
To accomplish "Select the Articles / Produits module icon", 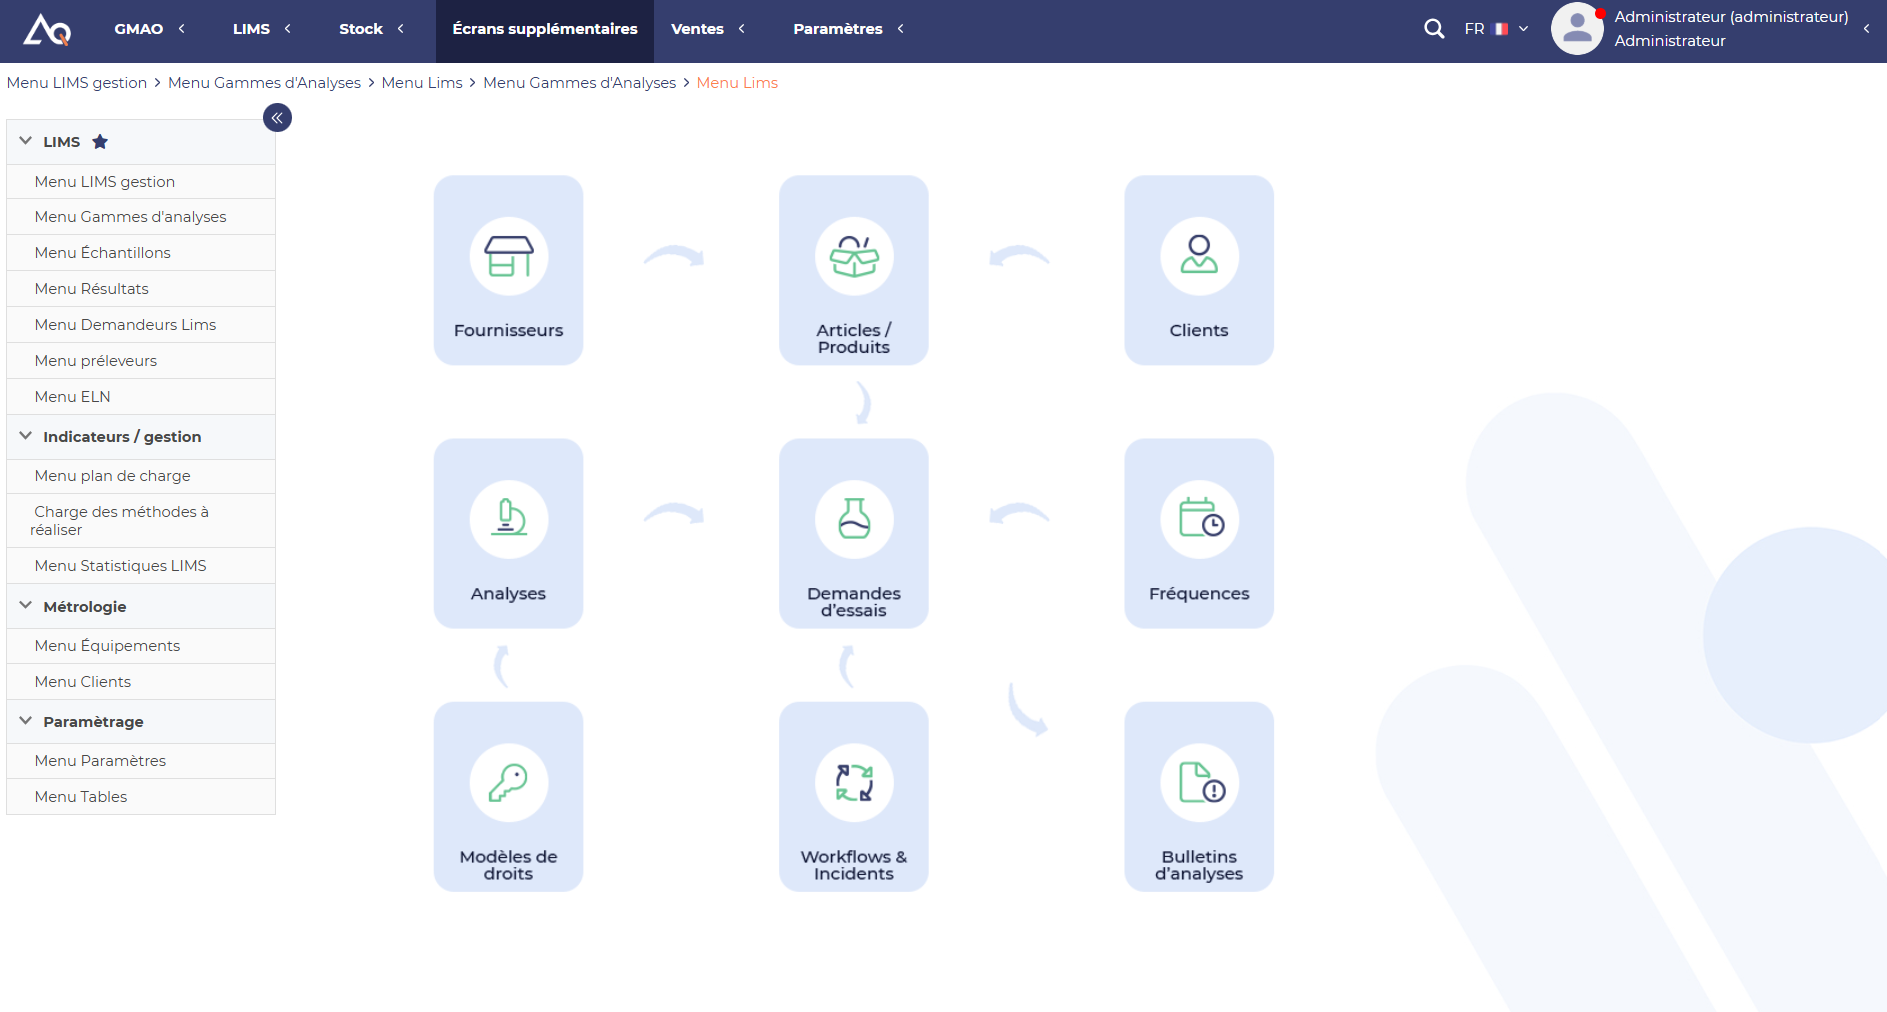I will 853,256.
